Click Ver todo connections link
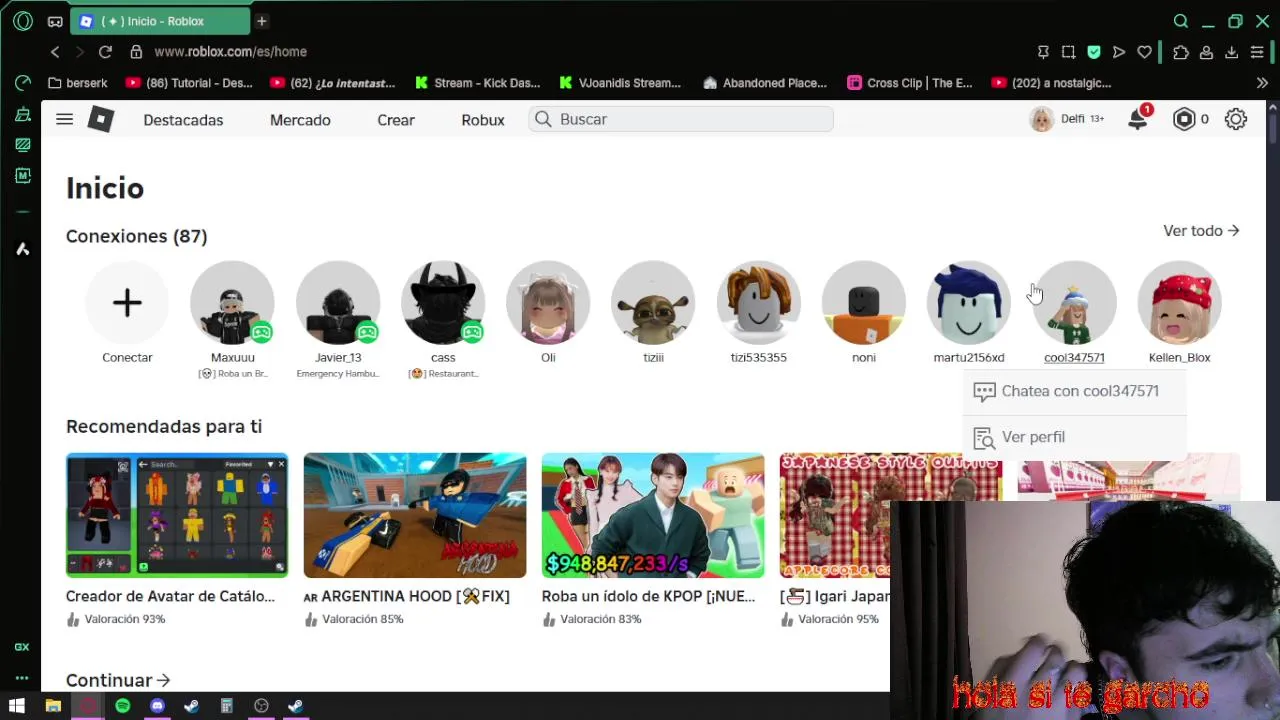This screenshot has width=1280, height=720. [1201, 231]
